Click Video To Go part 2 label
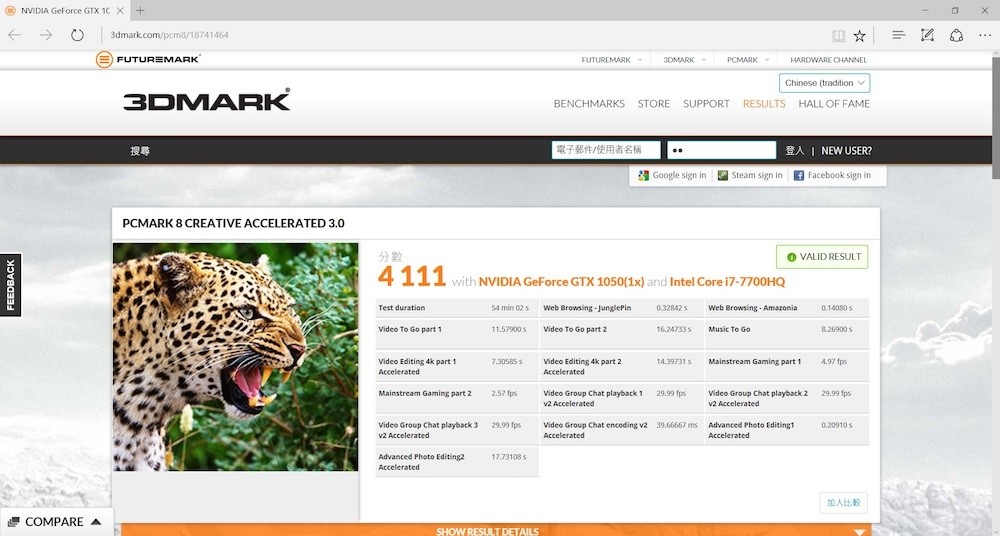This screenshot has width=1000, height=536. 575,329
